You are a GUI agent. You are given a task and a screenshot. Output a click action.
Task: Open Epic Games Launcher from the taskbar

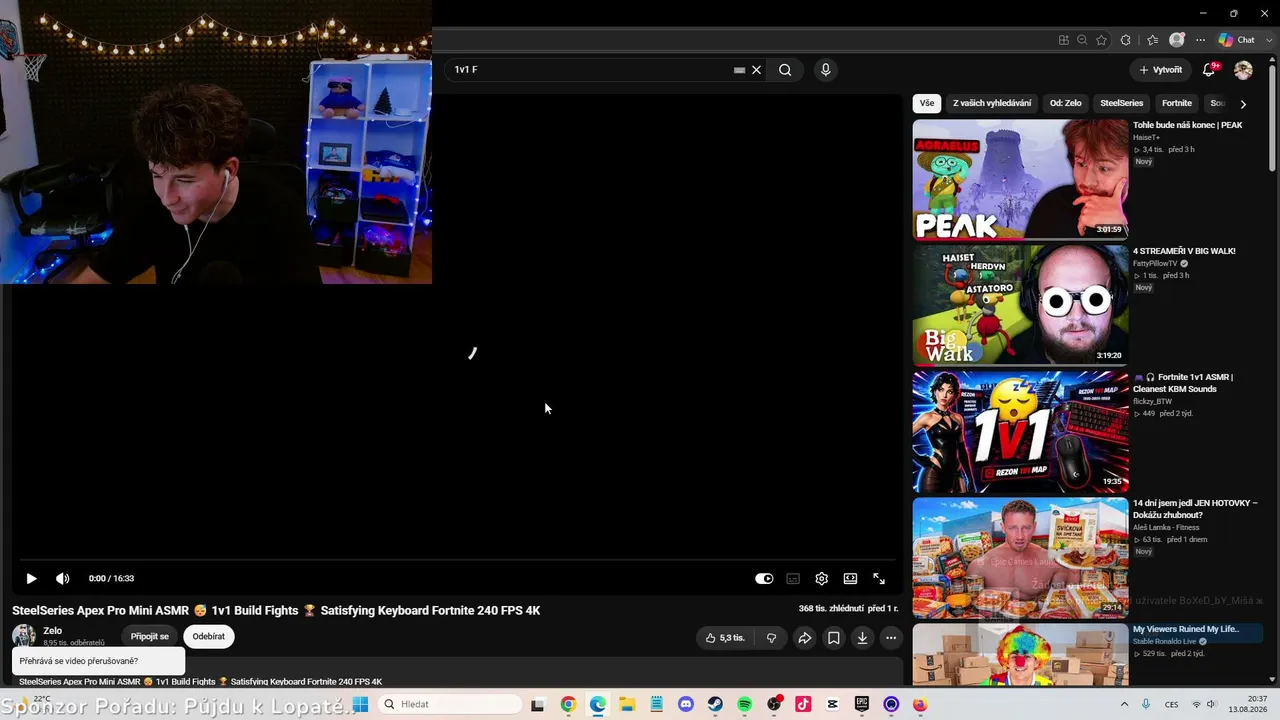862,704
